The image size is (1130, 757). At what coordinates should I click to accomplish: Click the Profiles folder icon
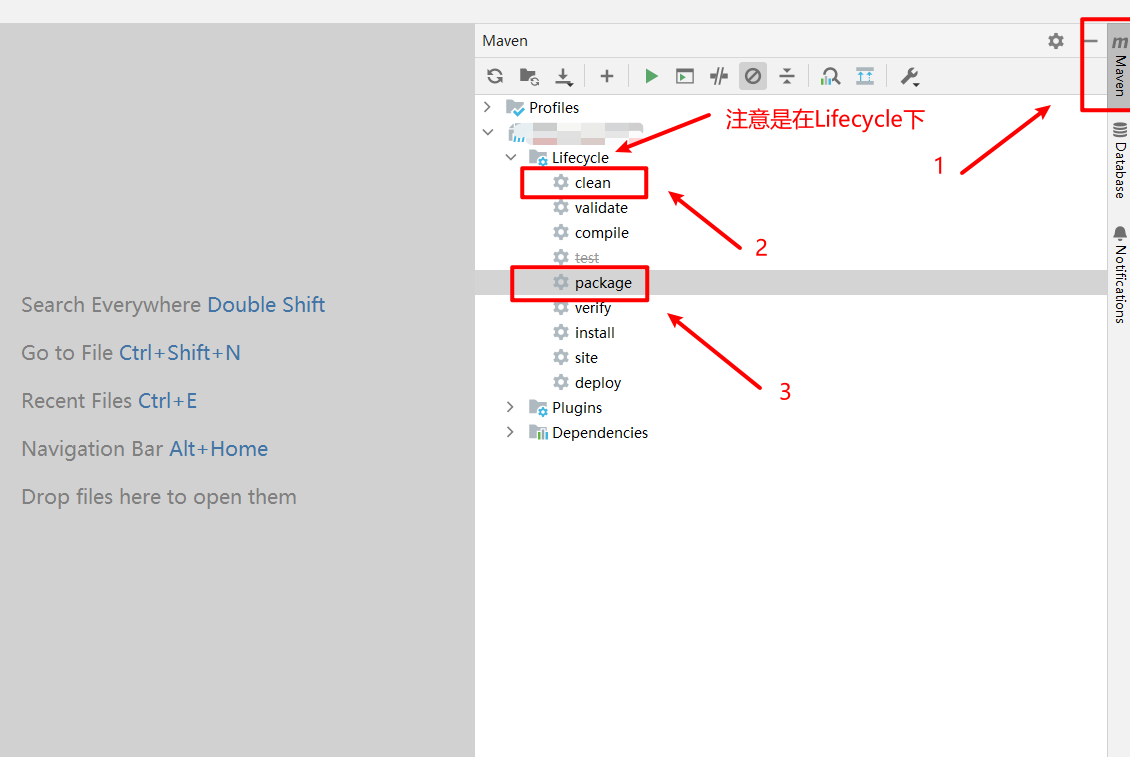[x=515, y=107]
